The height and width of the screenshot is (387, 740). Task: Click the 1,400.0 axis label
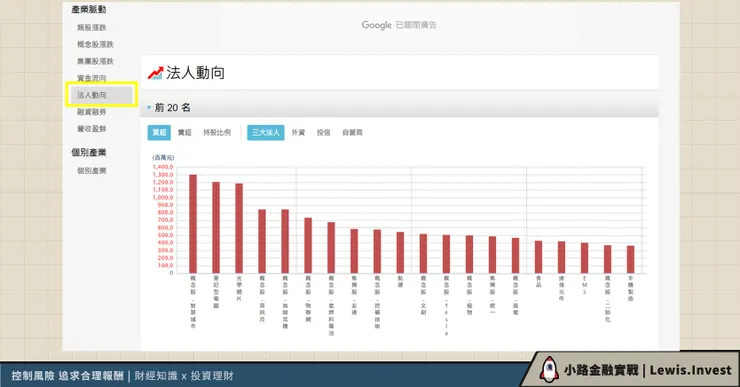pos(163,167)
